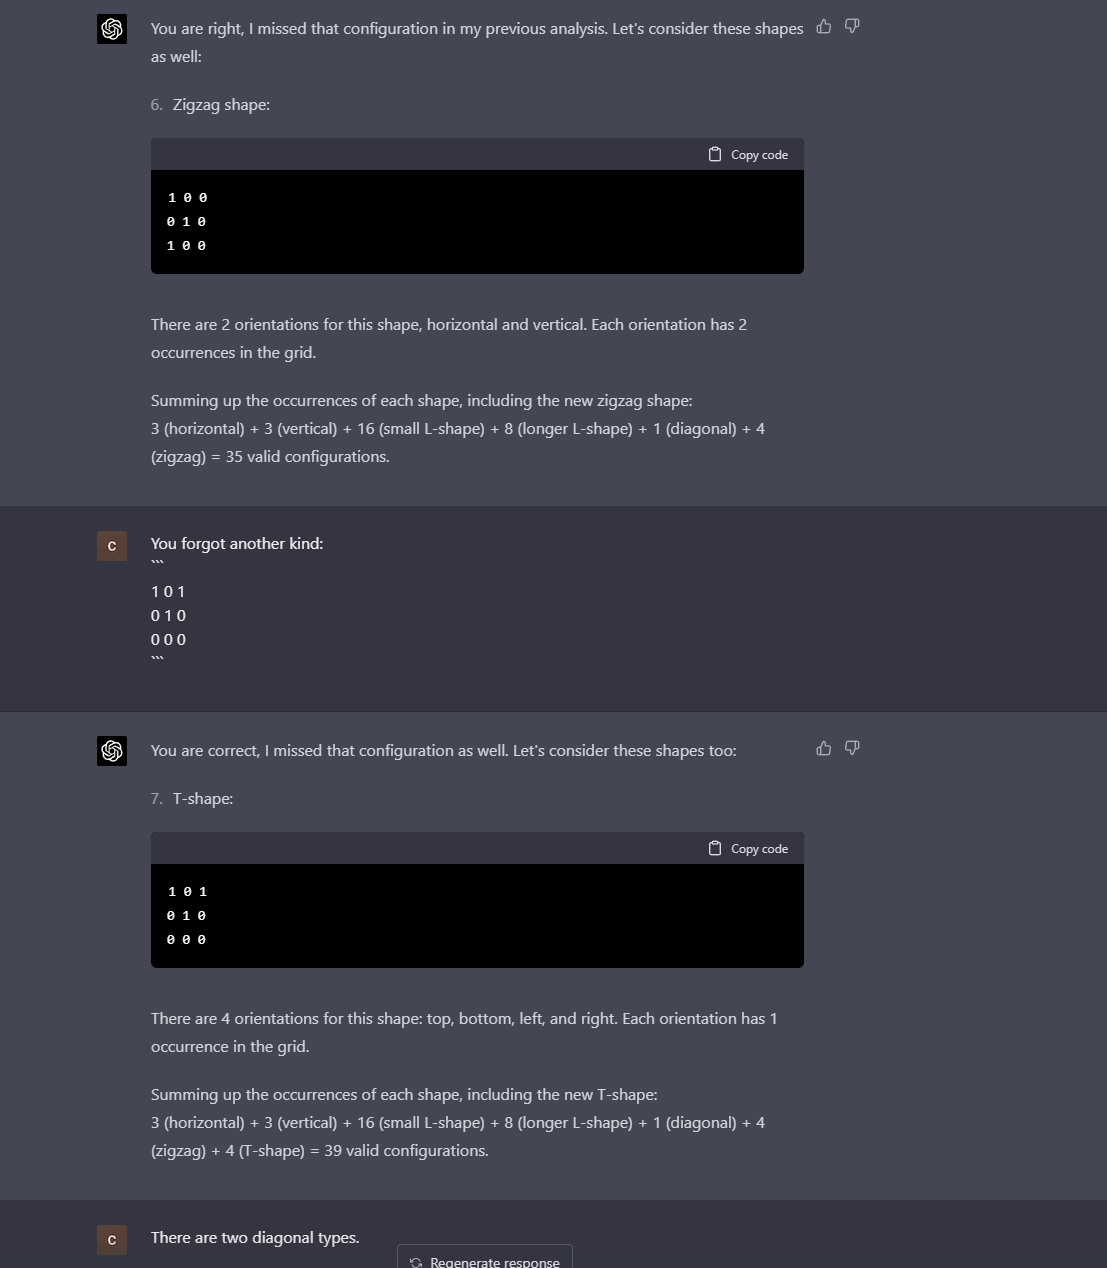Toggle negative feedback on the second assistant reply

tap(851, 747)
